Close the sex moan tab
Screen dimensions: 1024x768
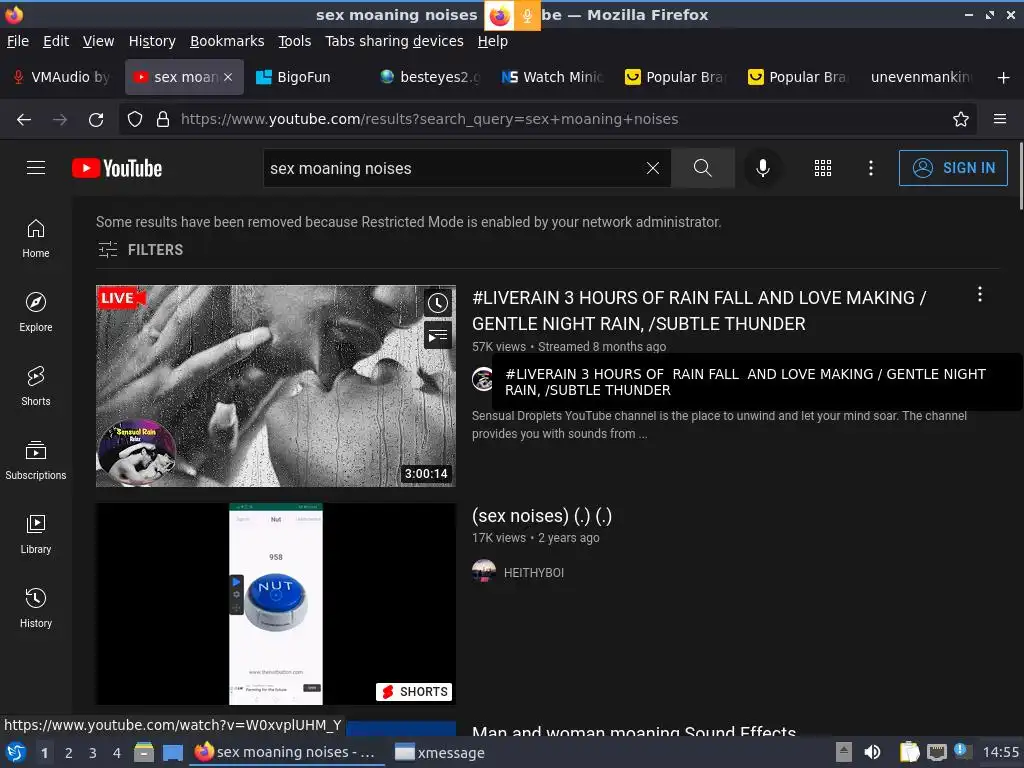(228, 77)
